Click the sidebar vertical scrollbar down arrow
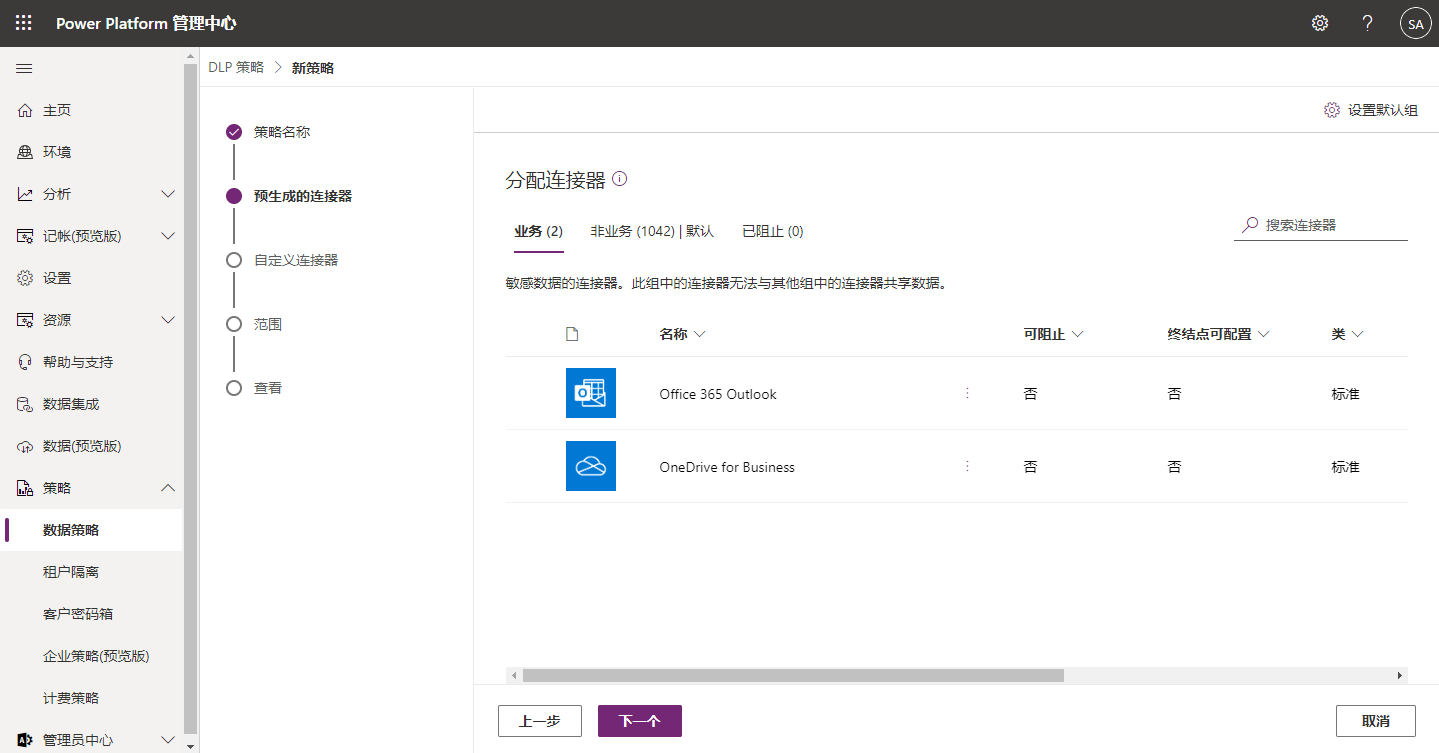This screenshot has width=1439, height=753. [191, 745]
